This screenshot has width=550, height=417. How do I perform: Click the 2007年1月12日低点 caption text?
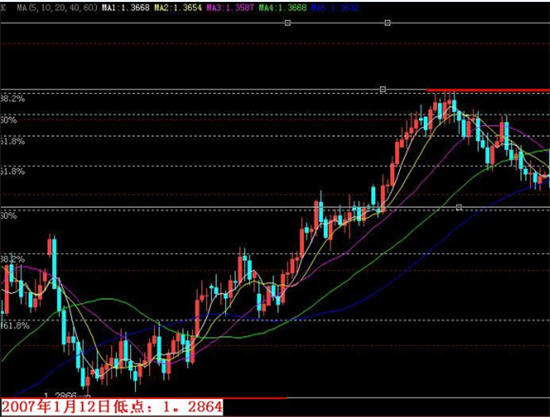click(112, 407)
